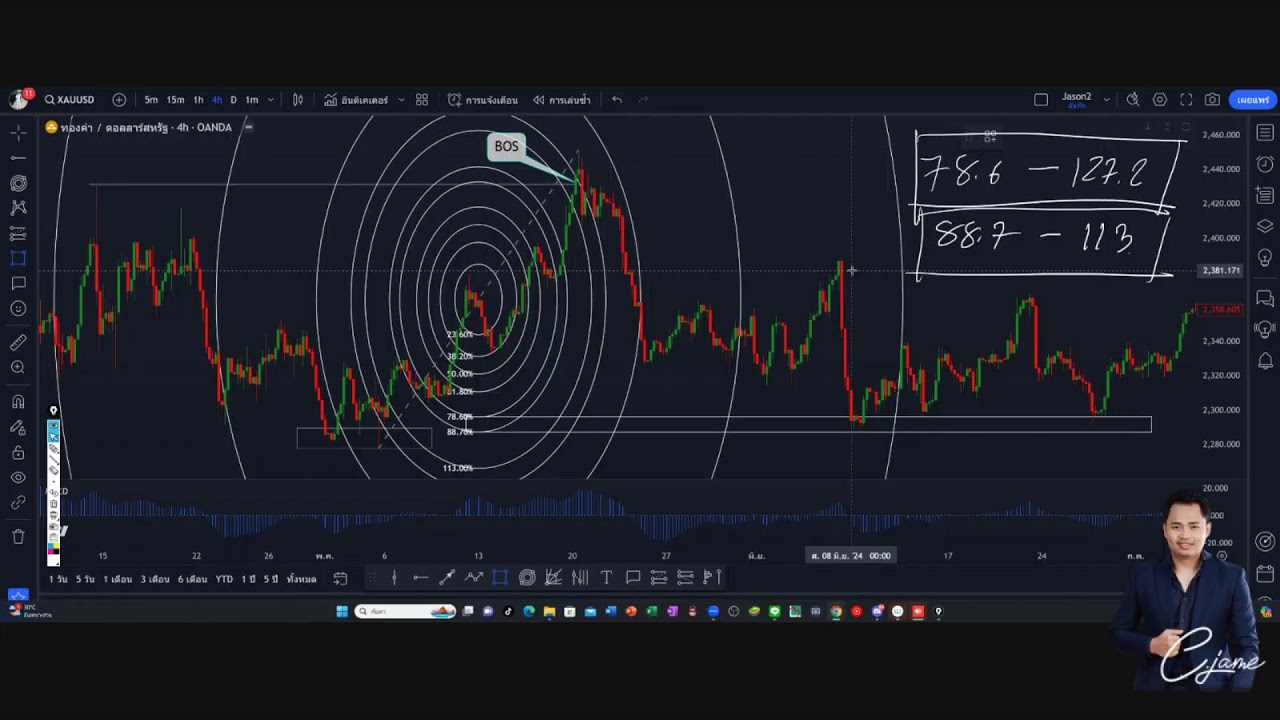Image resolution: width=1280 pixels, height=720 pixels.
Task: Pick vertical line in floating drawing toolbar
Action: point(394,577)
